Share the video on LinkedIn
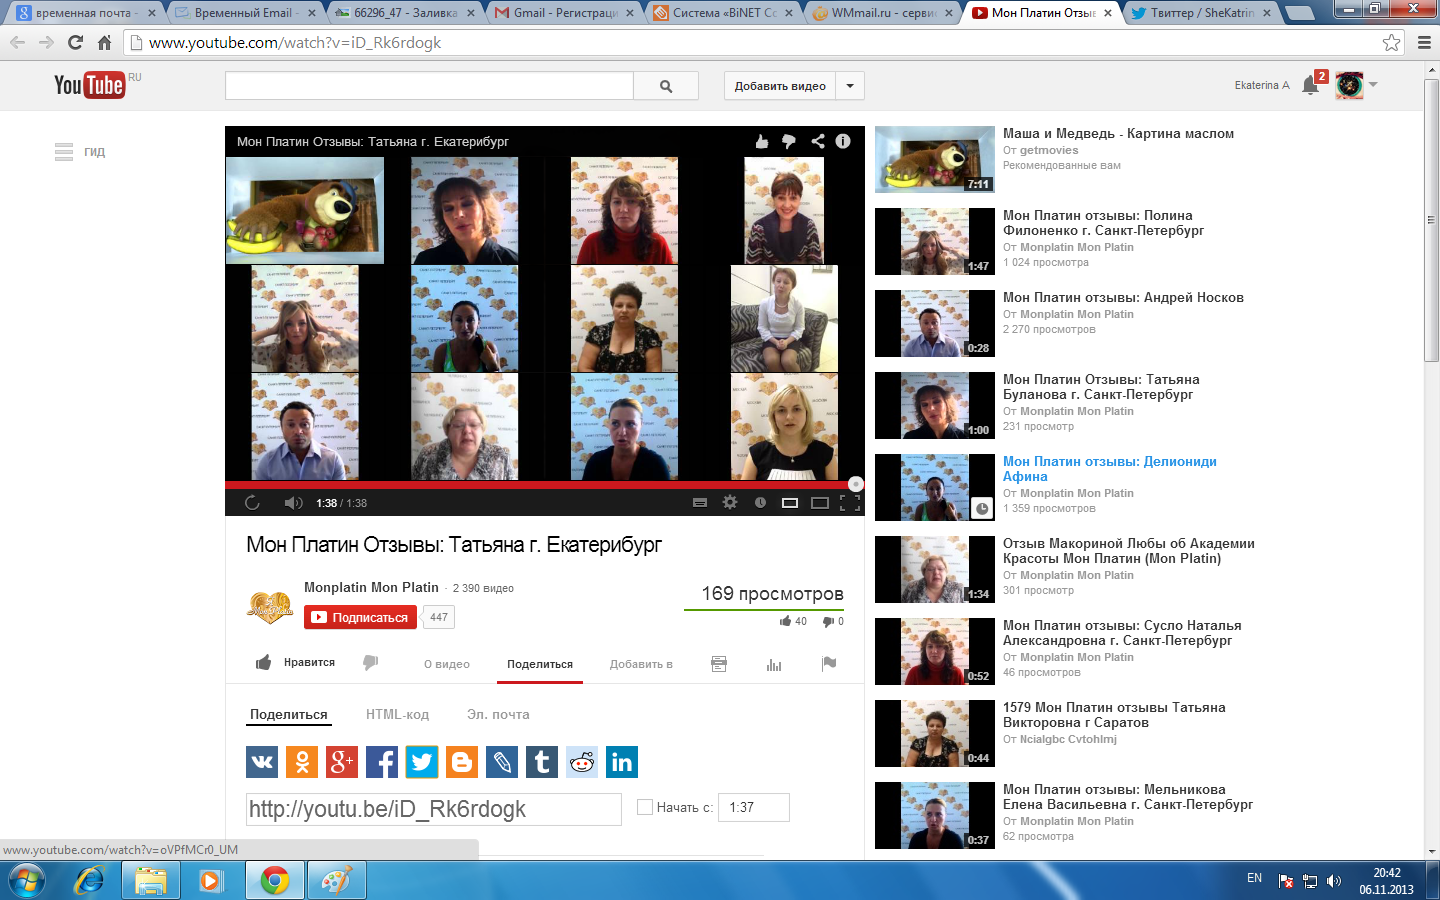 [622, 762]
